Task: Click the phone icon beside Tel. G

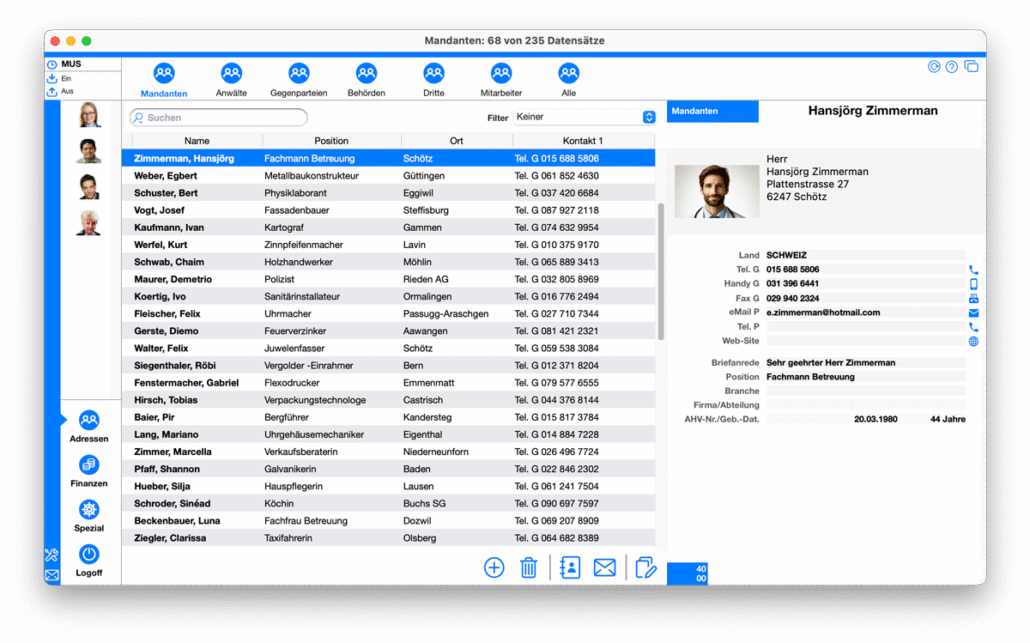Action: pyautogui.click(x=973, y=270)
